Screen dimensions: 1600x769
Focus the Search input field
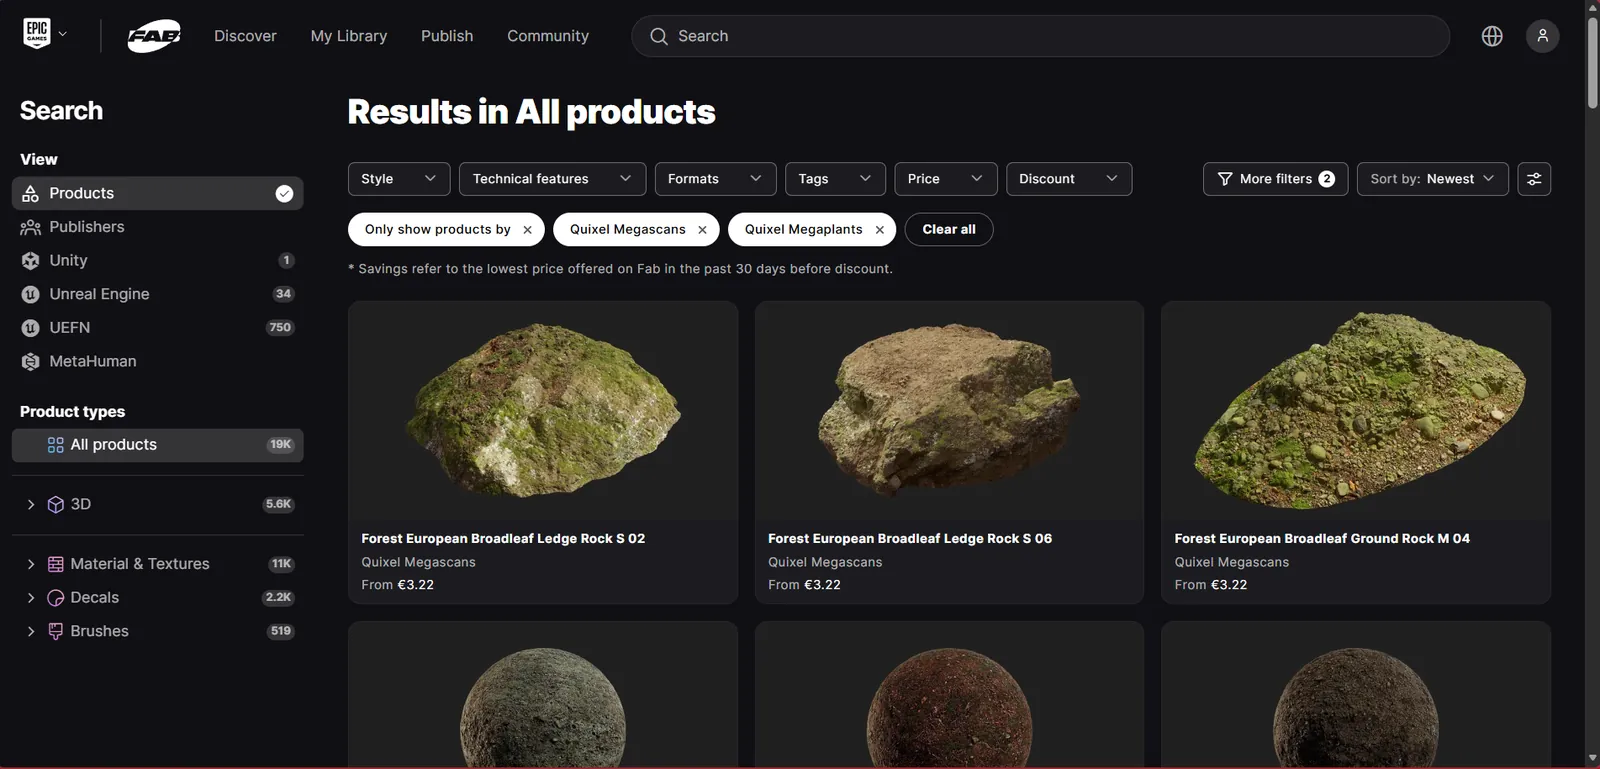[1040, 36]
